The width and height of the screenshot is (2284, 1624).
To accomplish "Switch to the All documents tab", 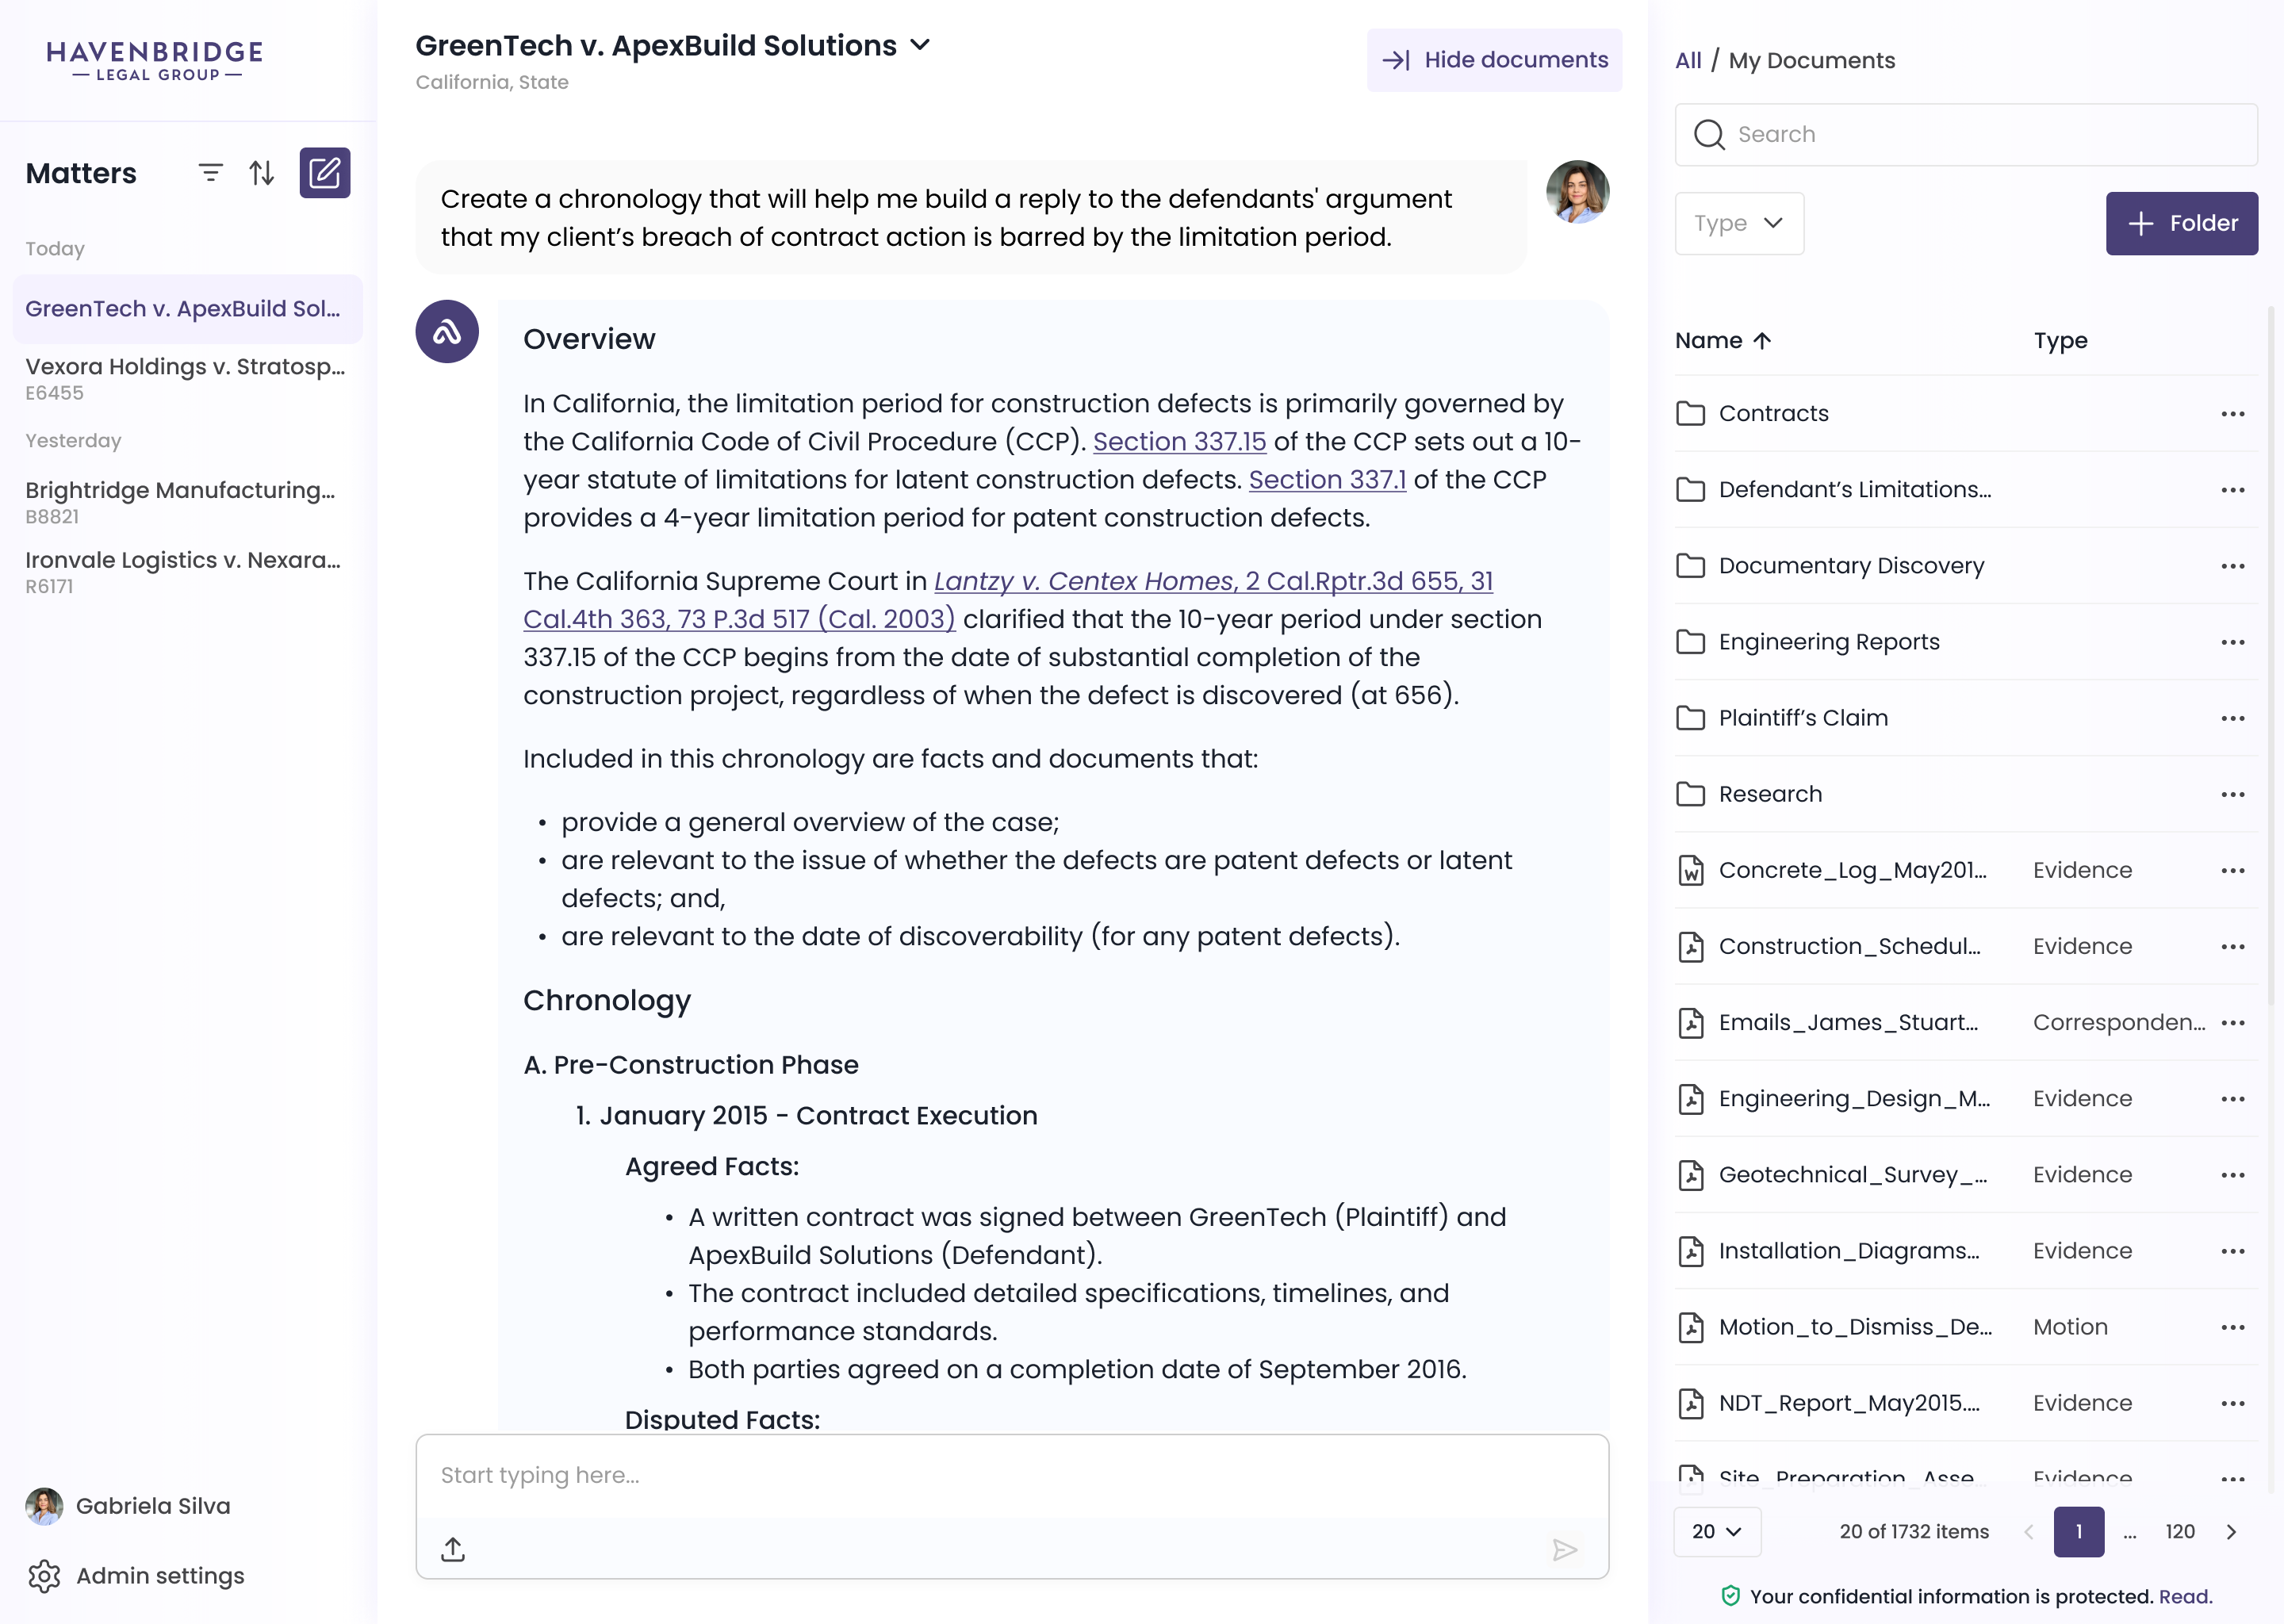I will 1687,61.
